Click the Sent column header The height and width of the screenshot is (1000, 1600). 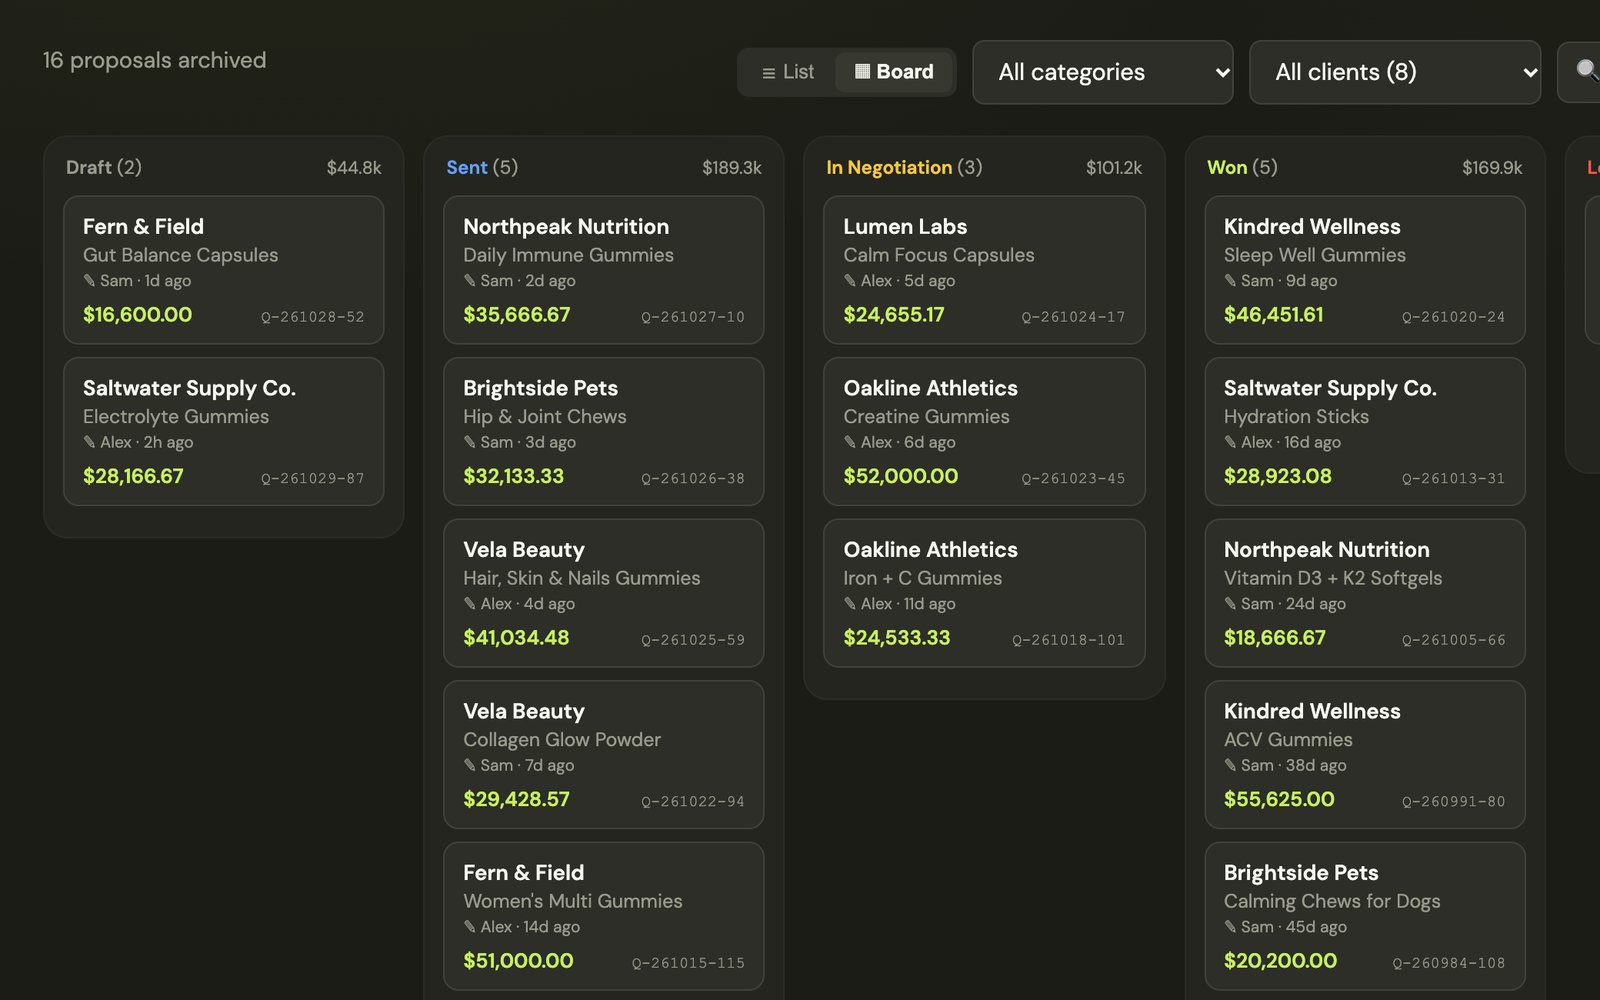[482, 168]
